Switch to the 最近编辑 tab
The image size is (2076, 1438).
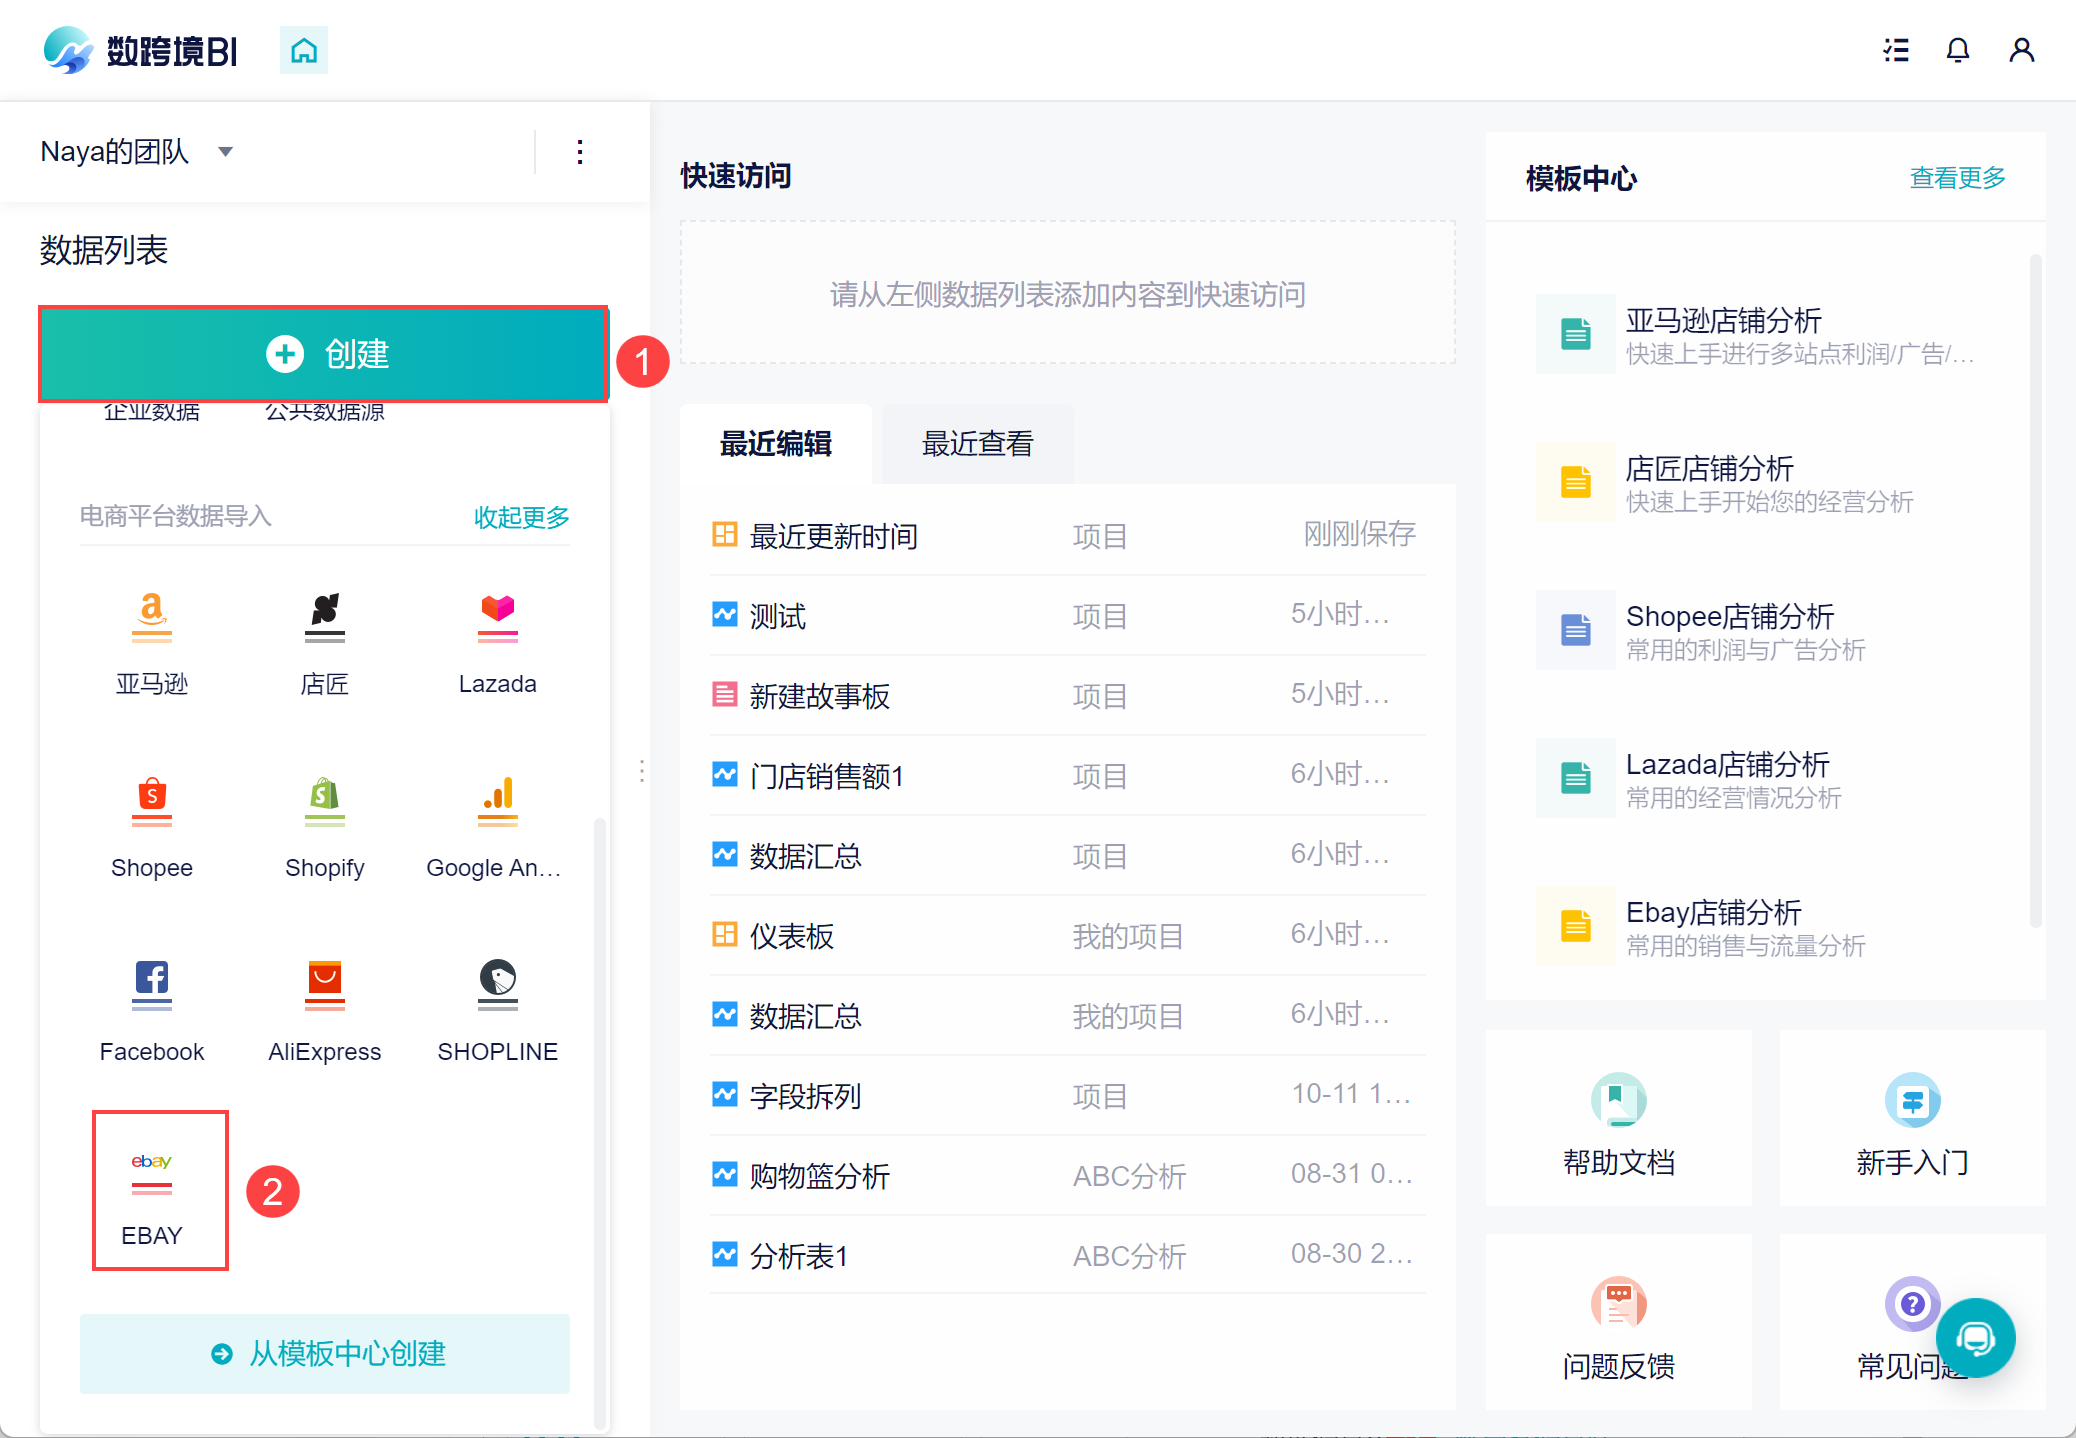(x=776, y=444)
